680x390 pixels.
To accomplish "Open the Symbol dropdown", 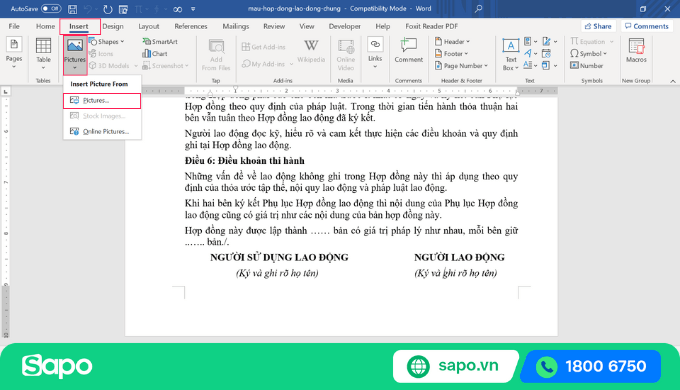I will pos(588,54).
